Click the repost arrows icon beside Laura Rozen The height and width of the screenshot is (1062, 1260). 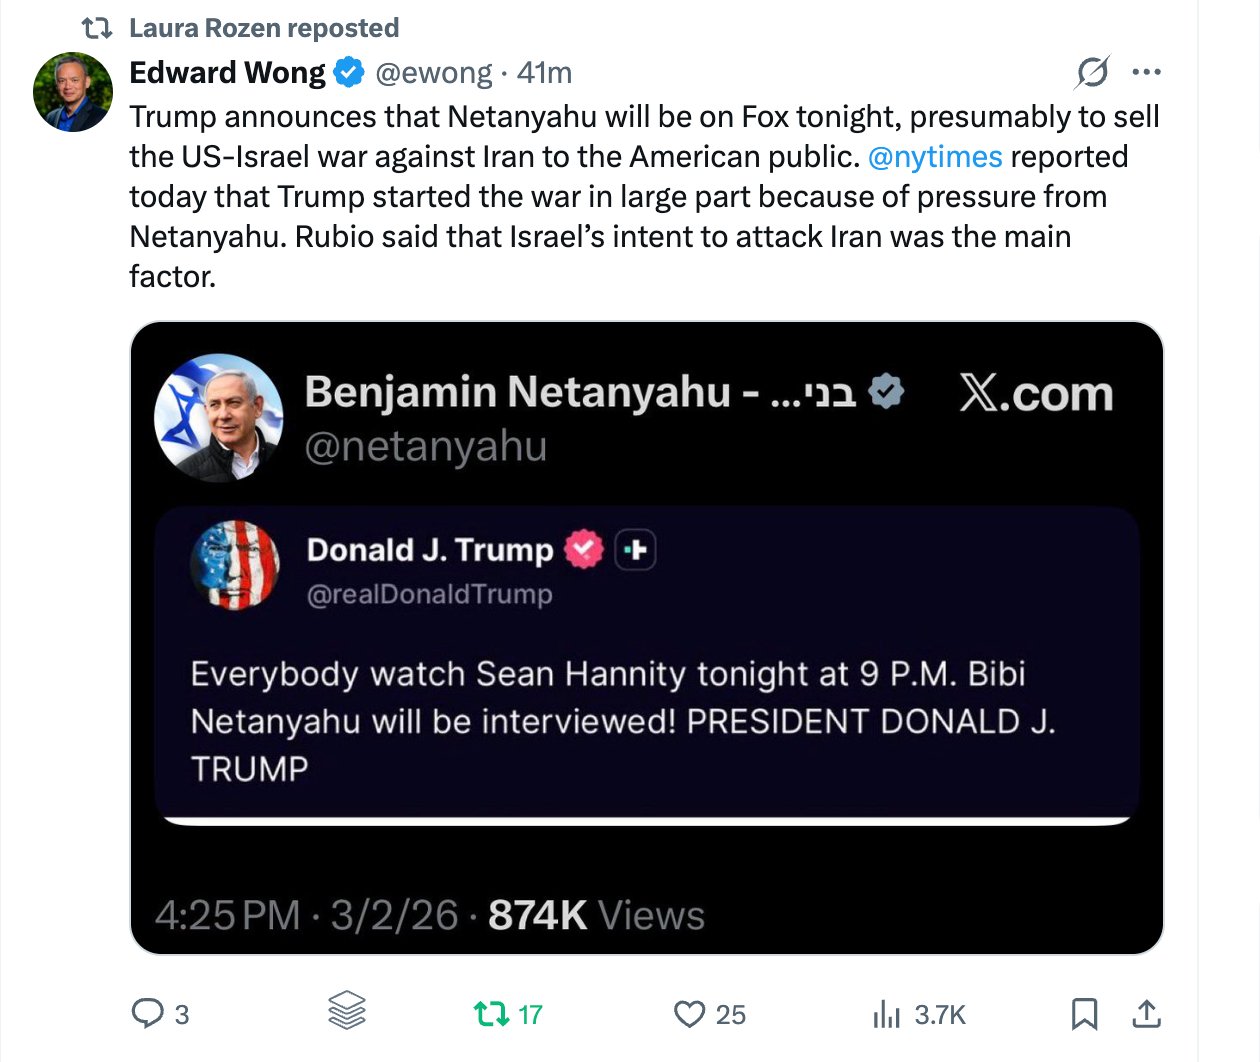tap(96, 28)
